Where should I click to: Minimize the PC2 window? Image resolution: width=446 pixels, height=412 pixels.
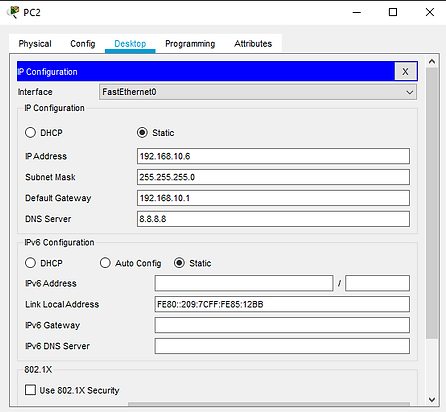coord(357,12)
